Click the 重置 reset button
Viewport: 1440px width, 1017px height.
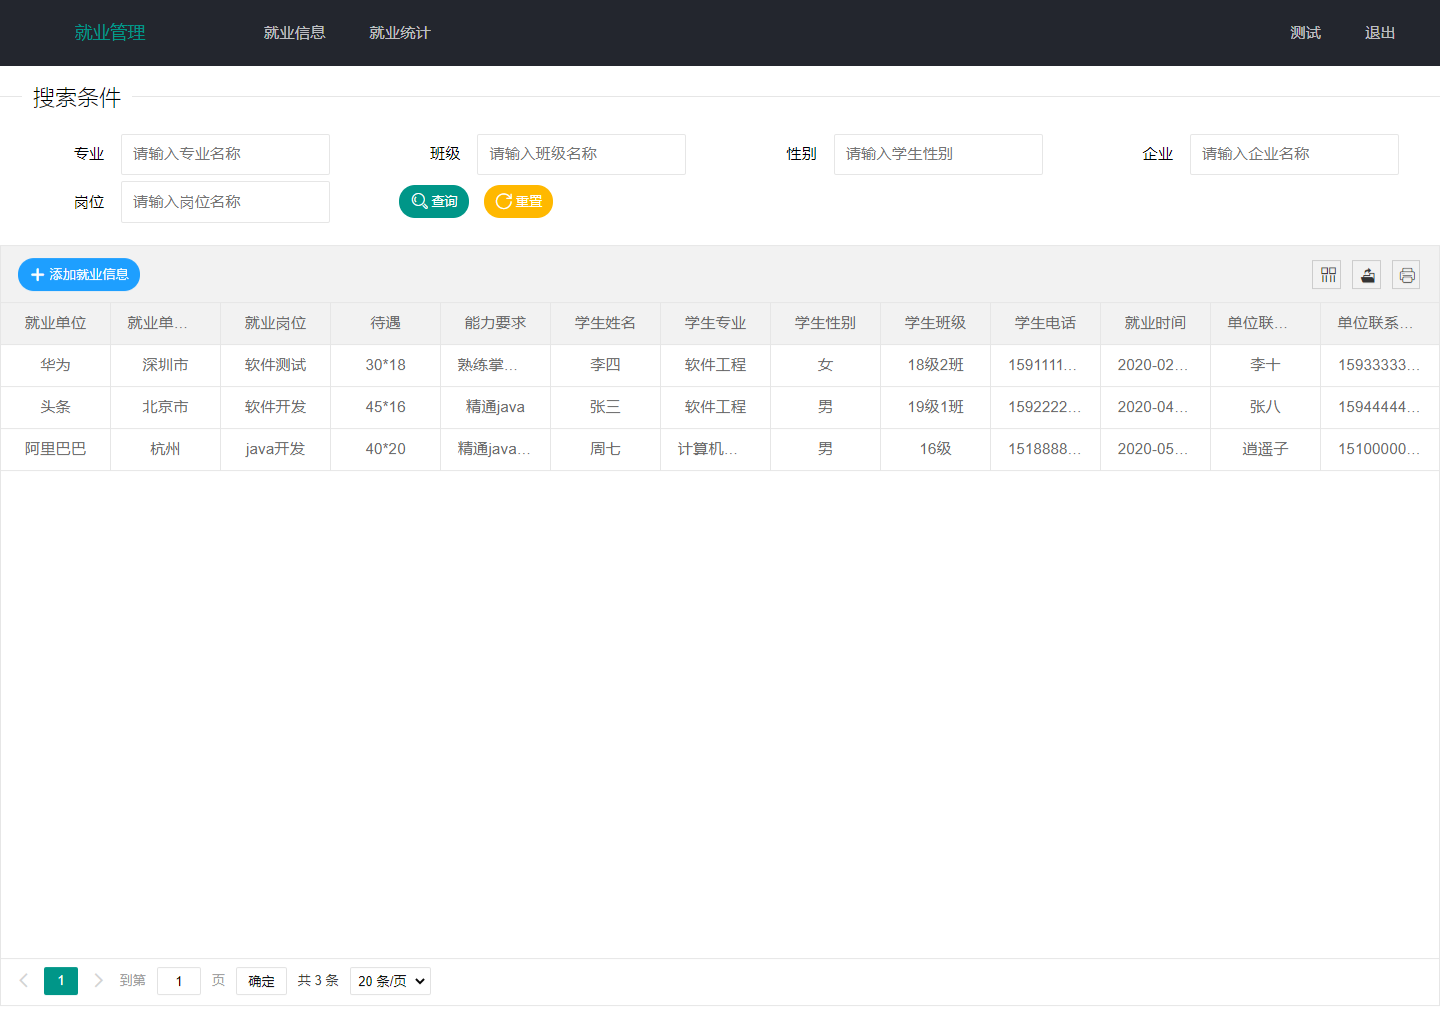pyautogui.click(x=518, y=202)
